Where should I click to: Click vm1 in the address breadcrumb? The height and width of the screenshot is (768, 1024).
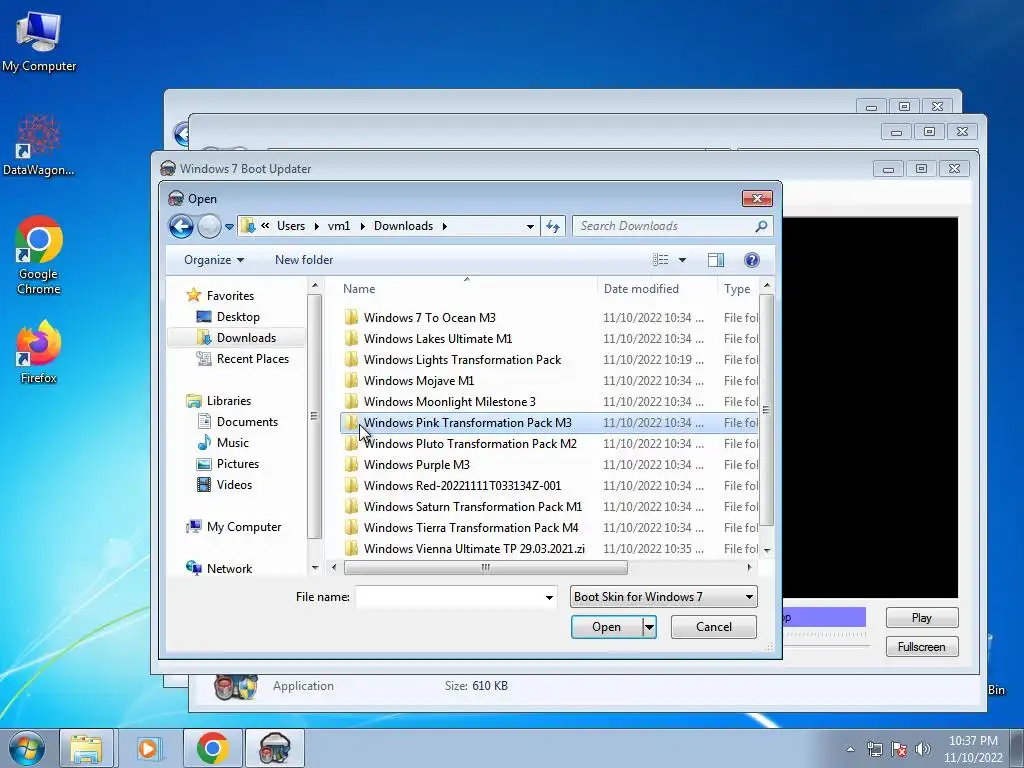[338, 226]
